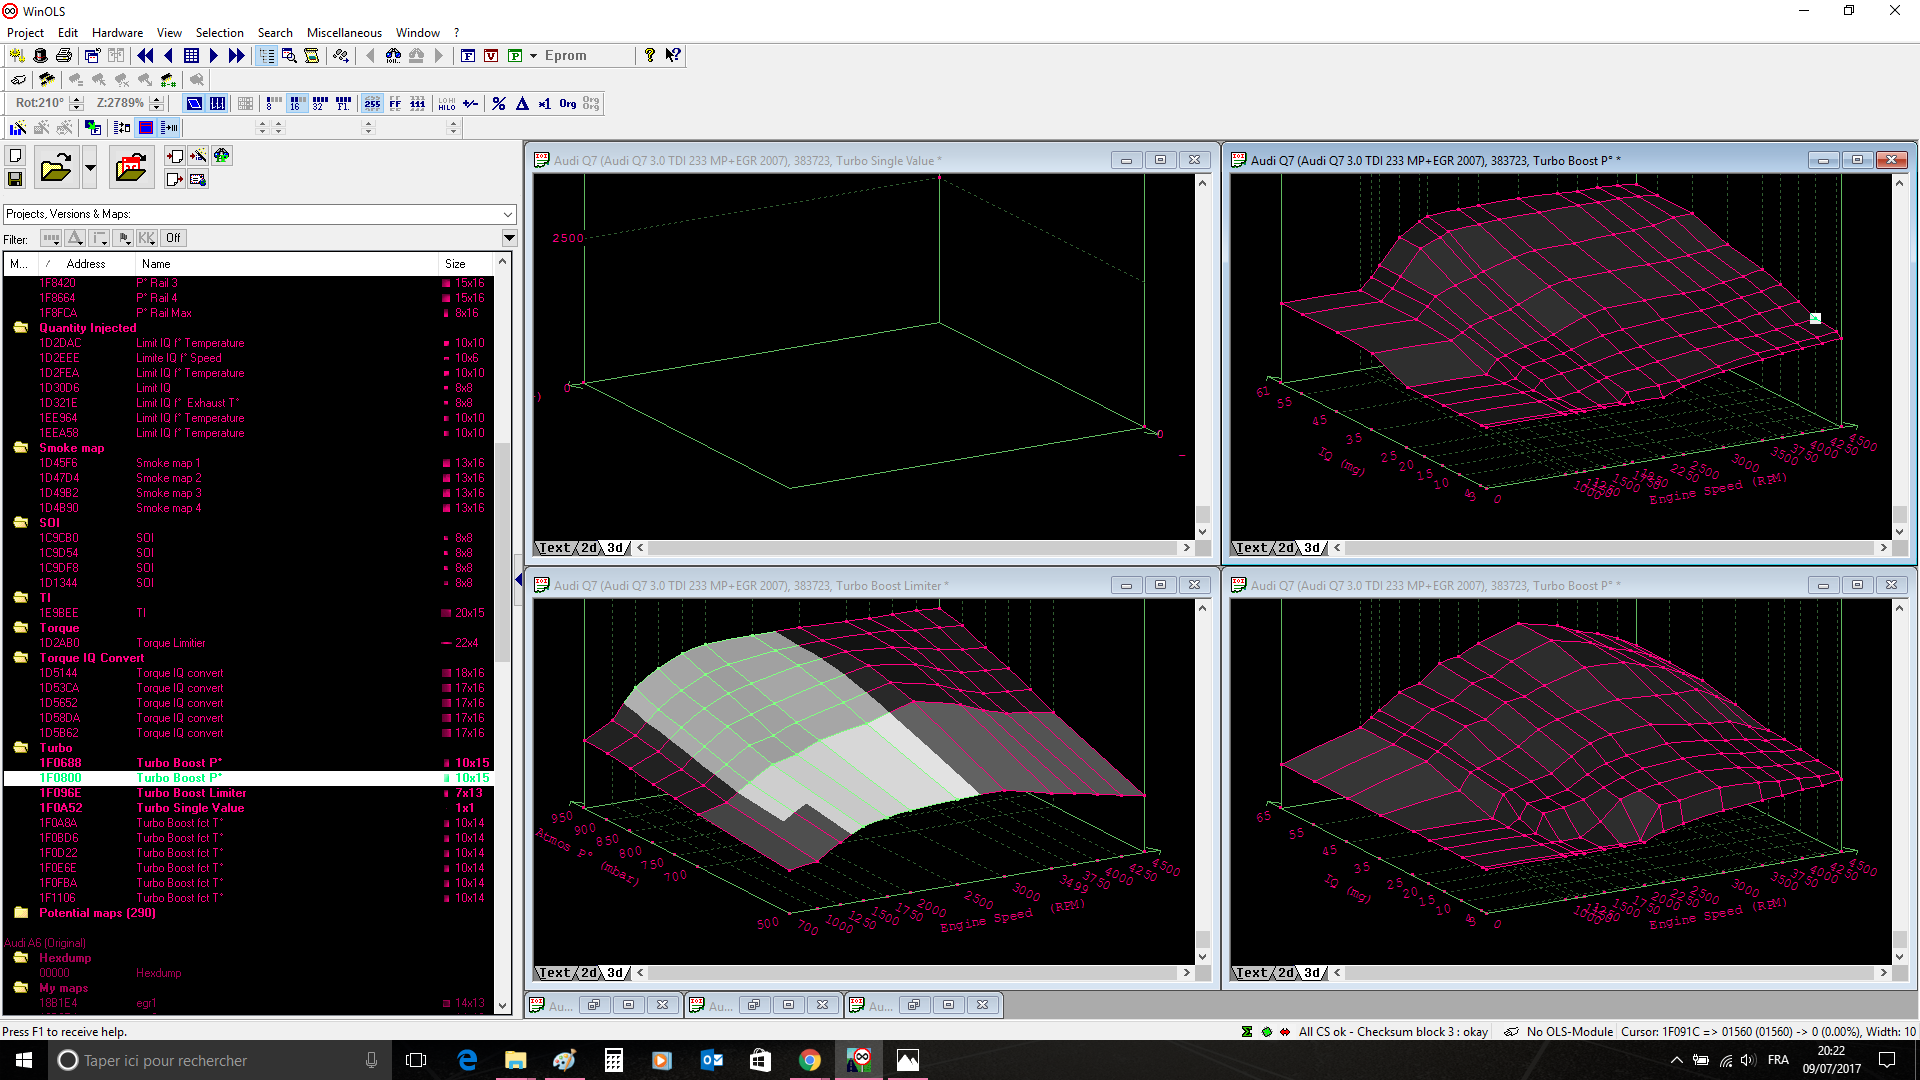Open dropdown arrow beside open project button
1920x1080 pixels.
[90, 167]
